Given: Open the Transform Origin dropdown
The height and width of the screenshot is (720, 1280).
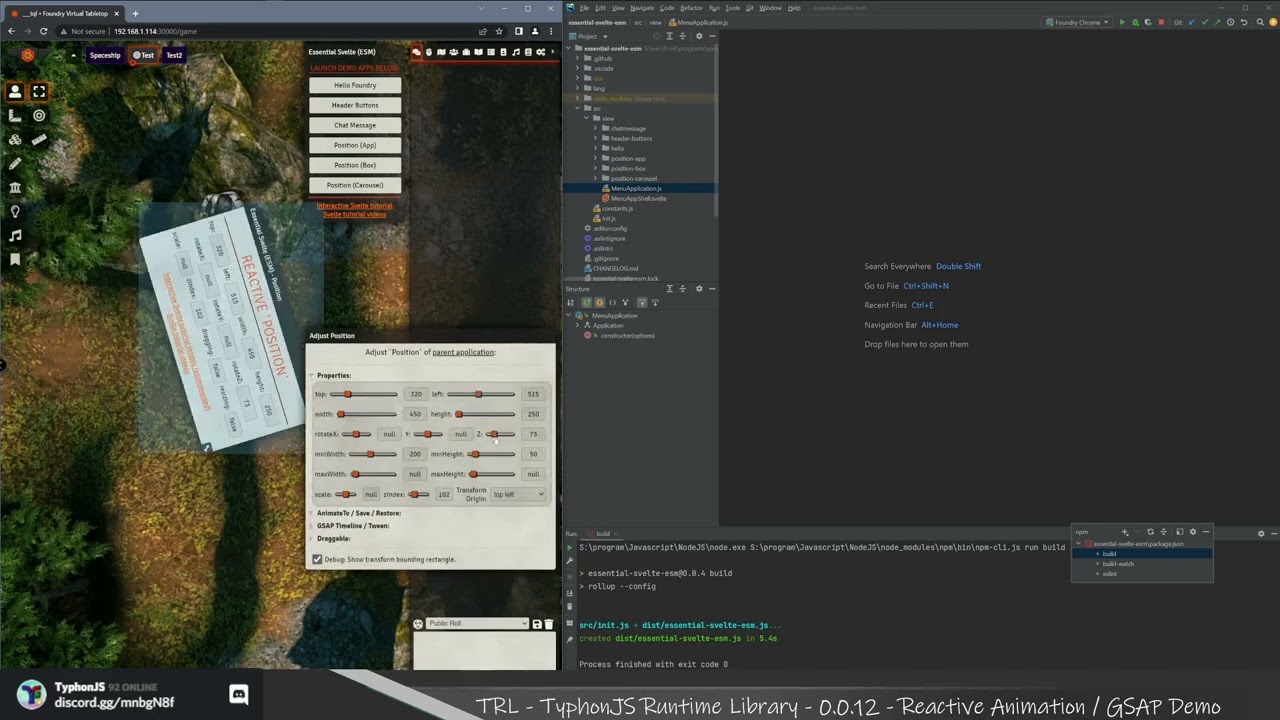Looking at the screenshot, I should point(518,494).
